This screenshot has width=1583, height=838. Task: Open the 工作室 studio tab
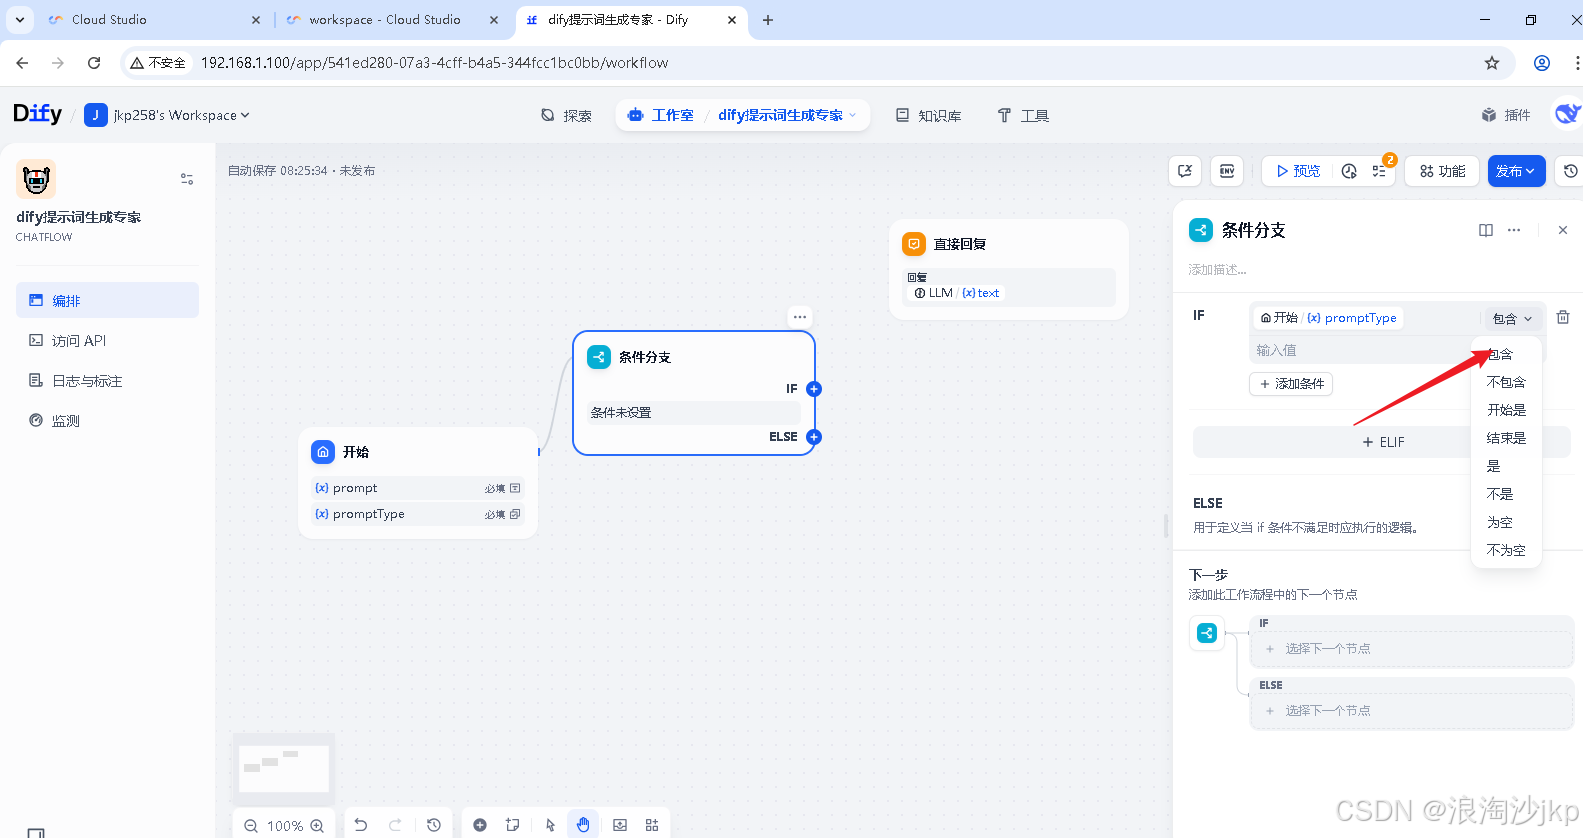[661, 115]
